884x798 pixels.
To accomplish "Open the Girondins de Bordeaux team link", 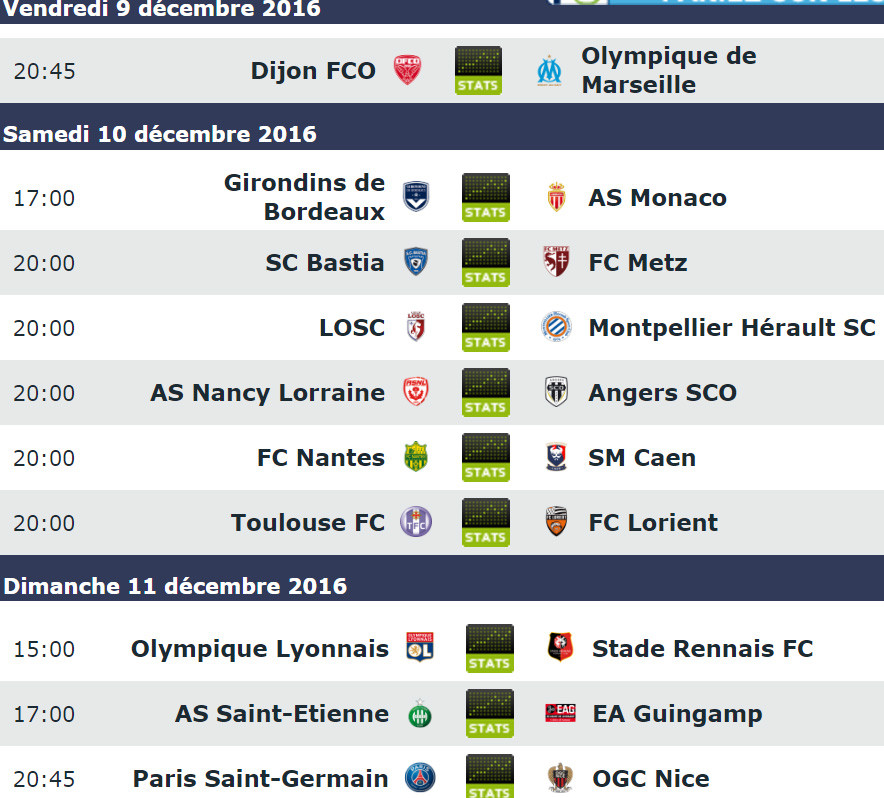I will [304, 197].
